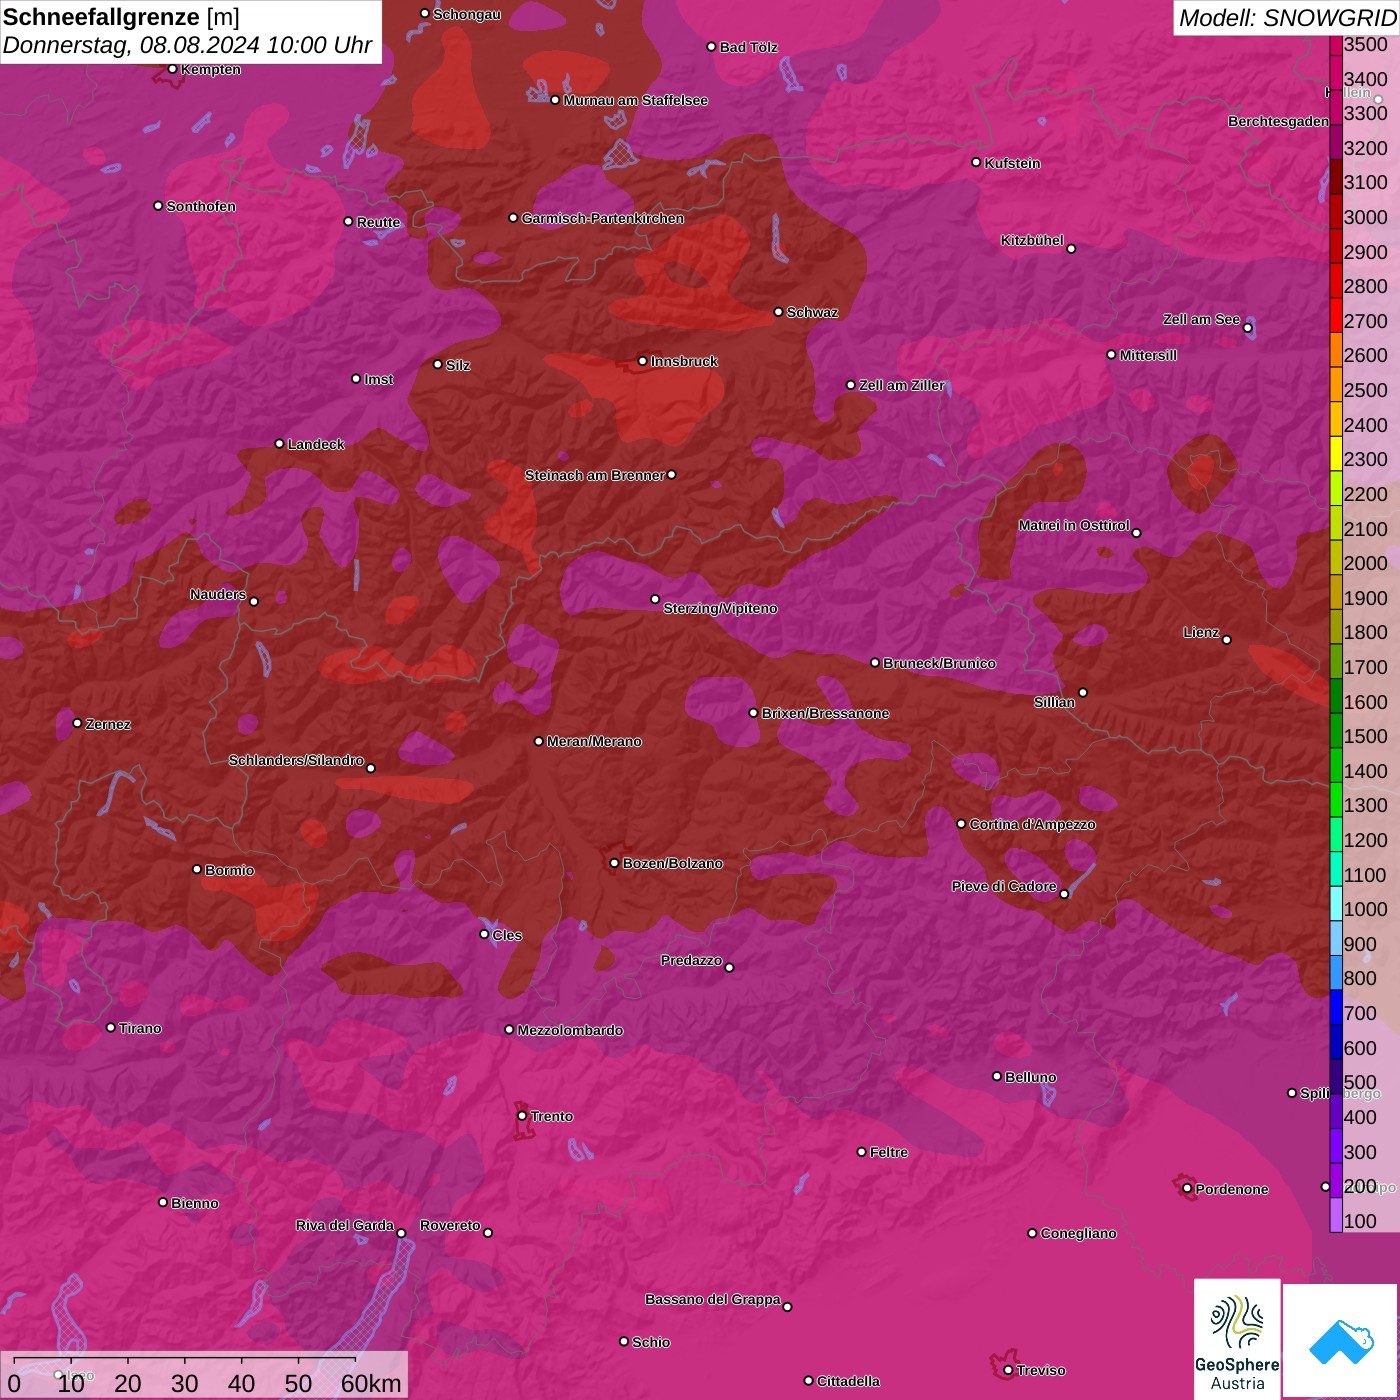Click the Zernez city marker

pyautogui.click(x=78, y=723)
